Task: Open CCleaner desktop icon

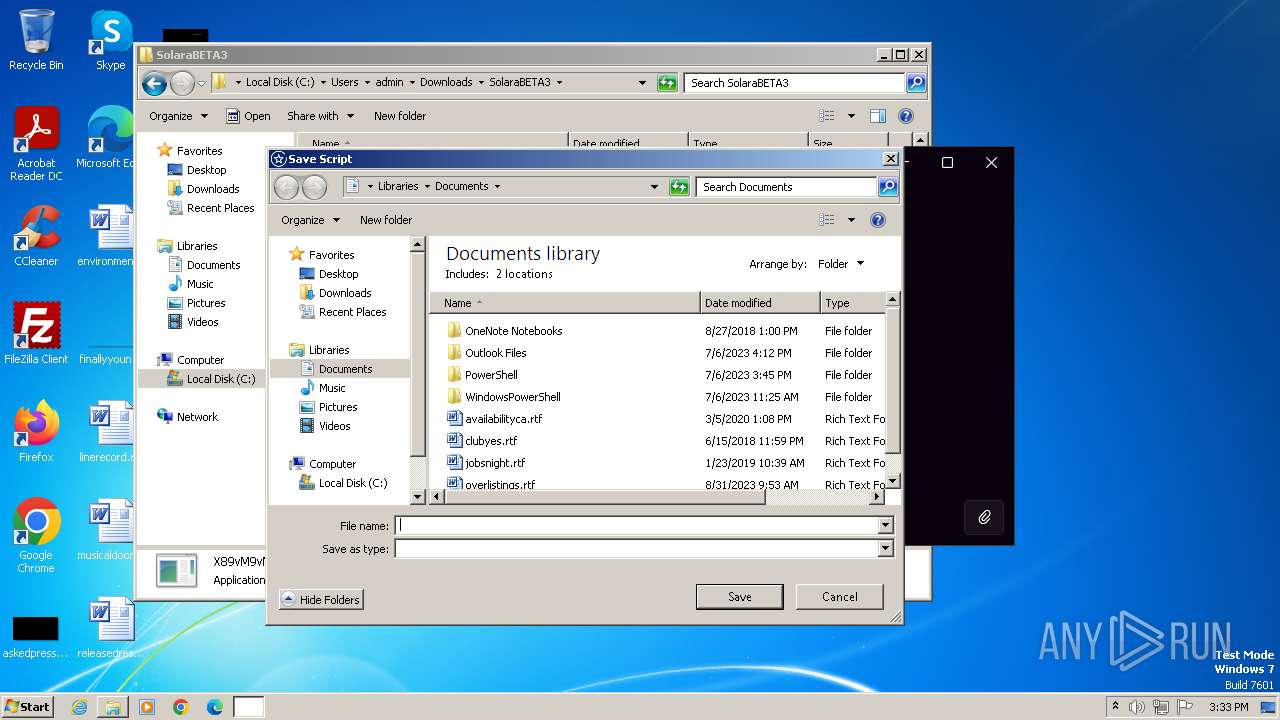Action: (36, 236)
